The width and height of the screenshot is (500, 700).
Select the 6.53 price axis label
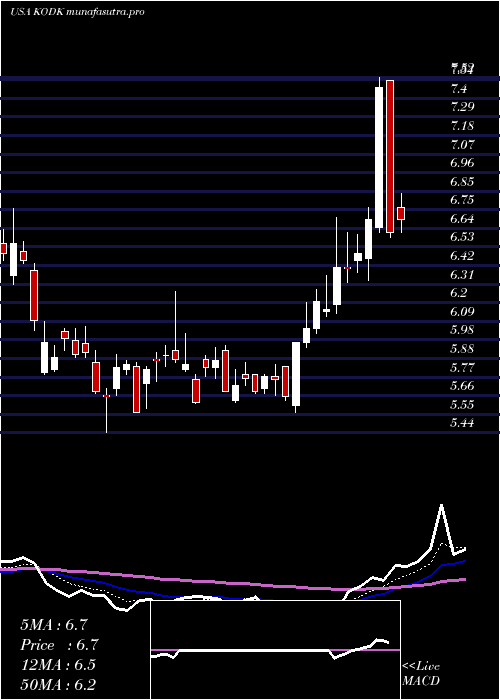pyautogui.click(x=462, y=237)
